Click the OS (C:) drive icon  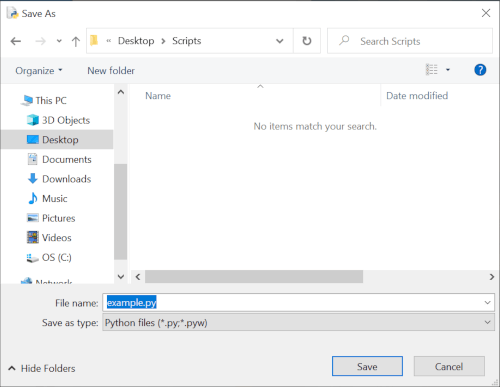click(x=32, y=258)
